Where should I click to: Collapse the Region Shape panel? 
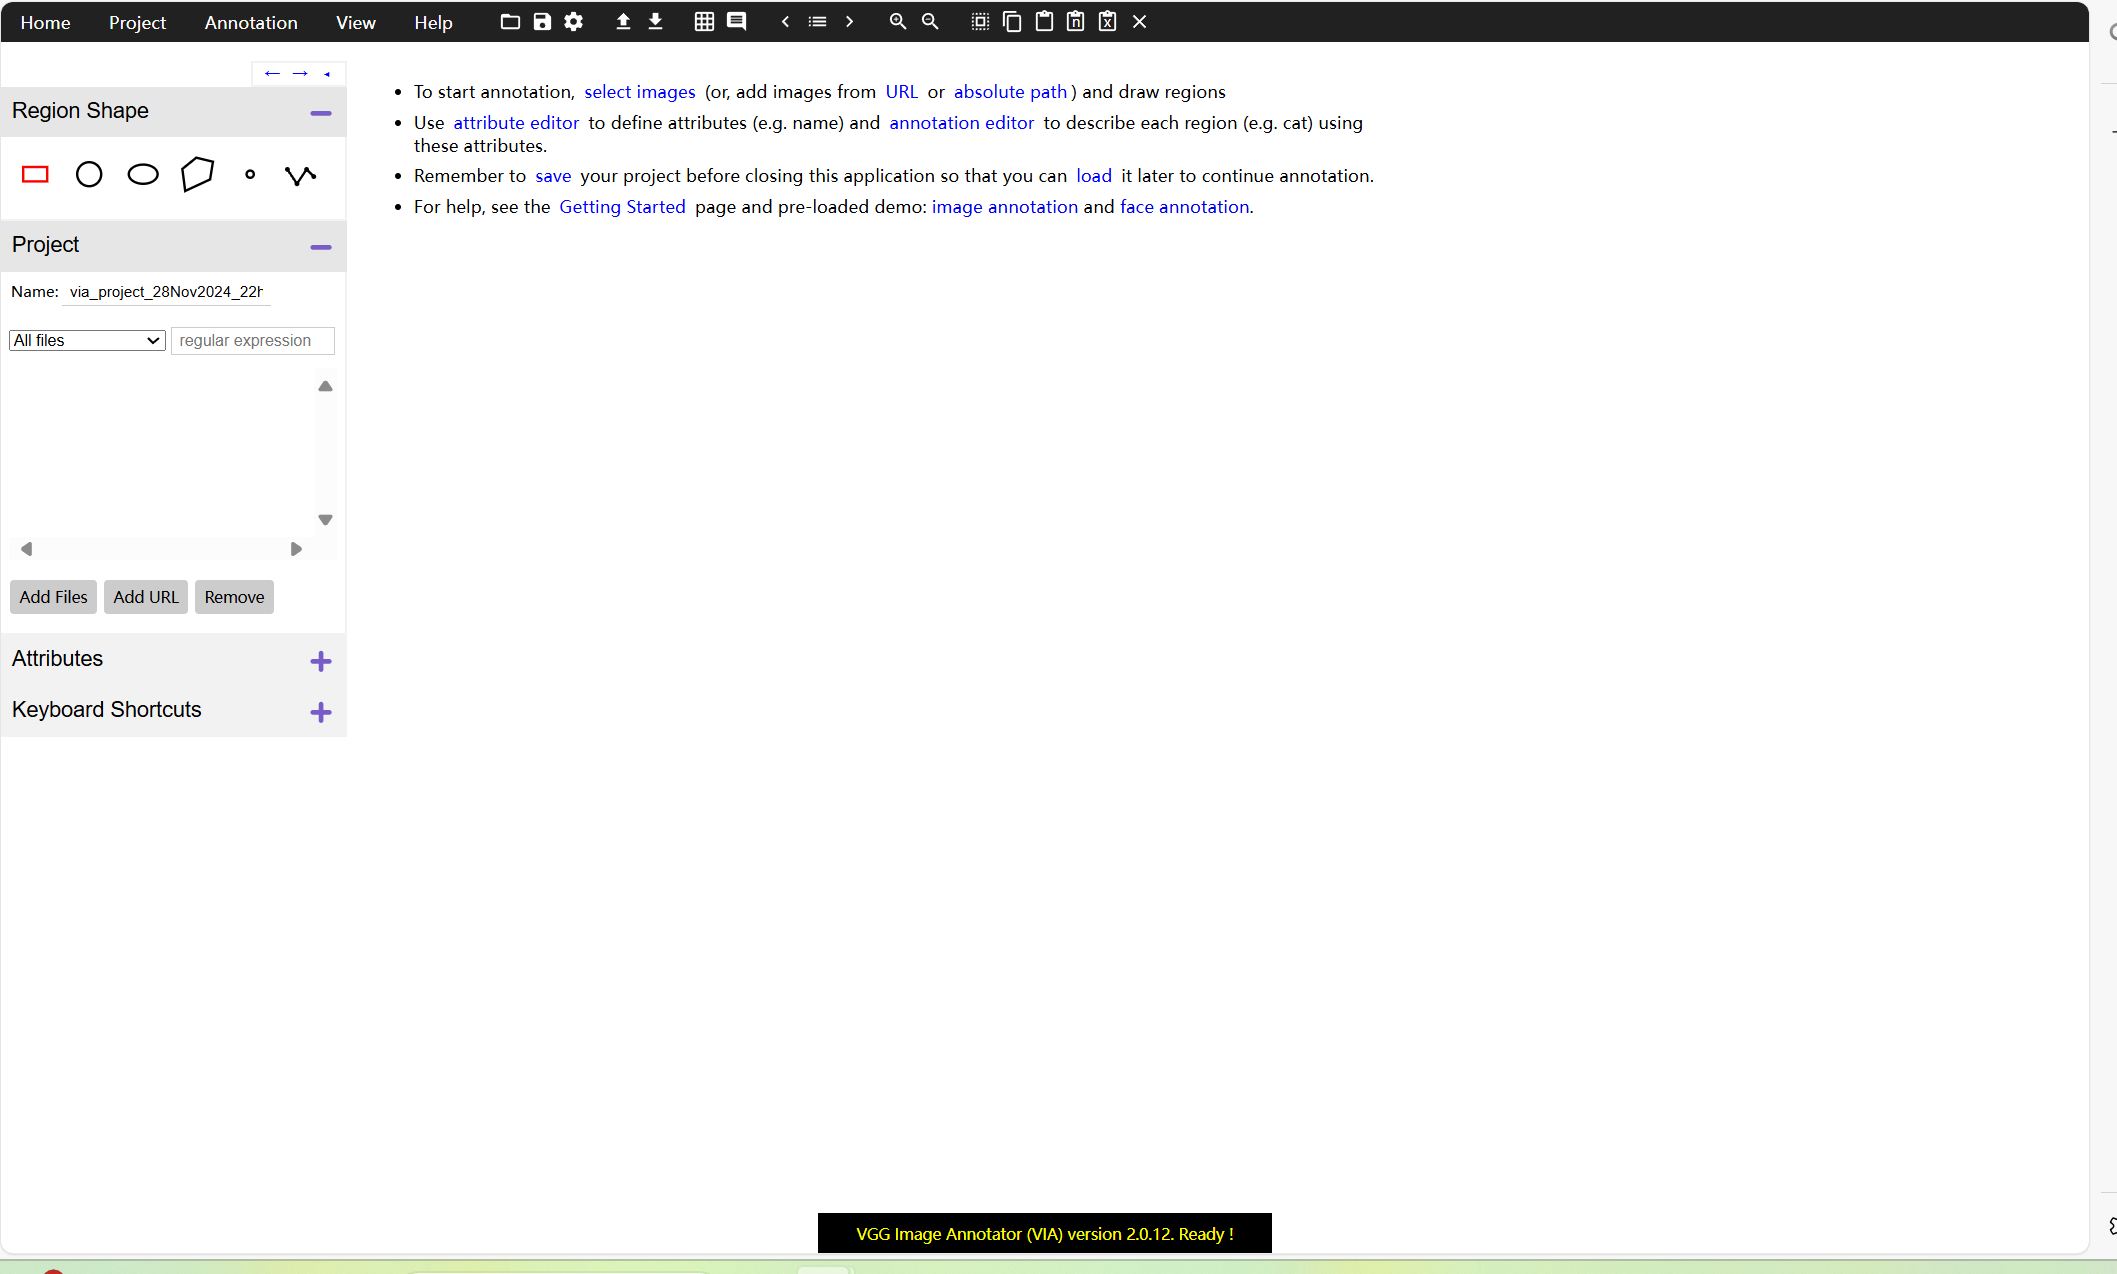[x=320, y=114]
